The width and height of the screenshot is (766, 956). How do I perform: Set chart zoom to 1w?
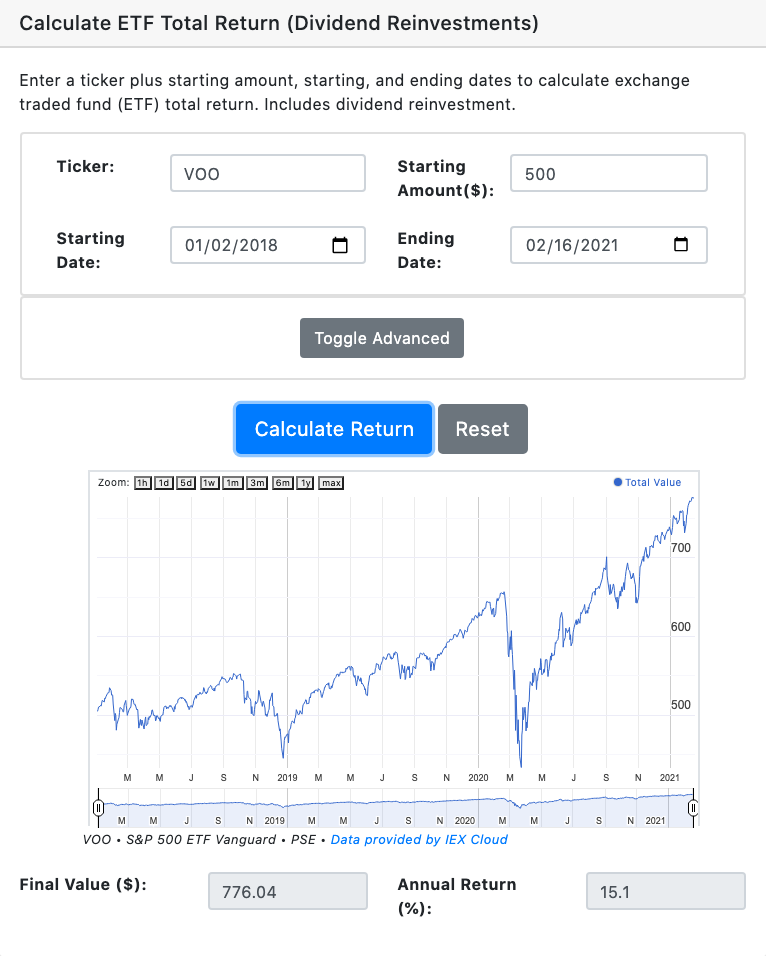click(209, 483)
